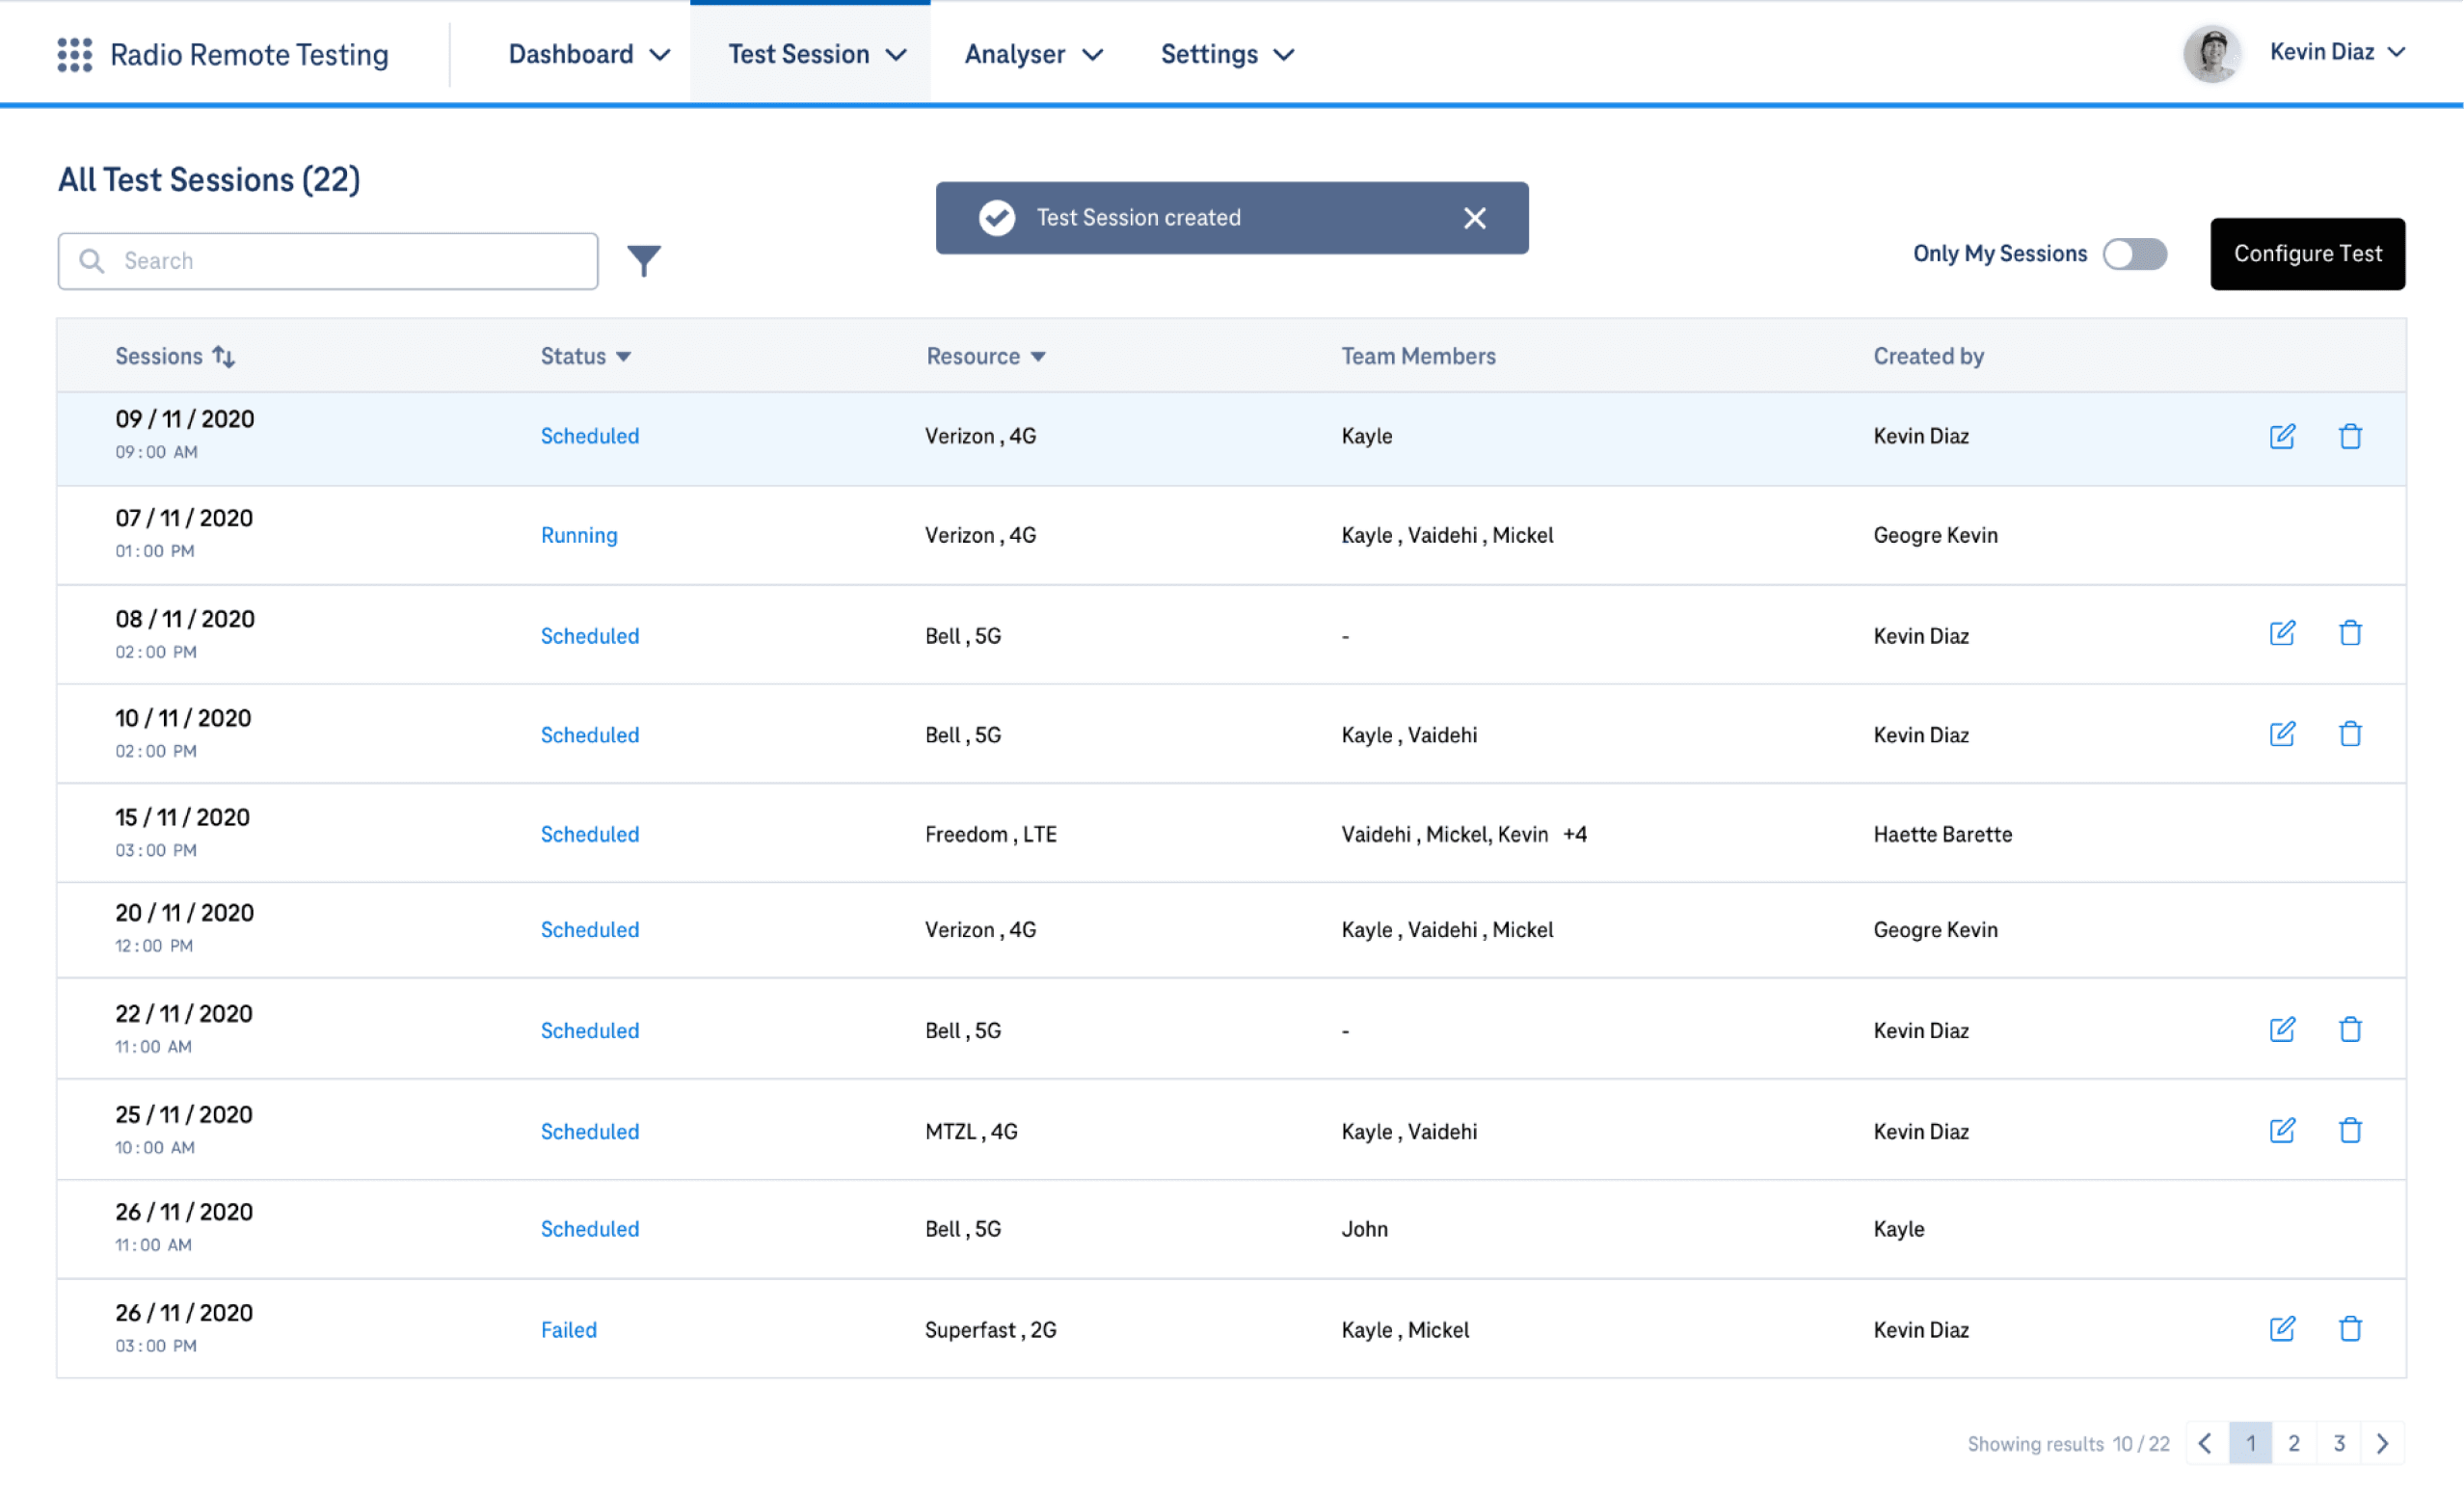Delete the 08/11/2020 Bell session
Image resolution: width=2464 pixels, height=1496 pixels.
2349,633
